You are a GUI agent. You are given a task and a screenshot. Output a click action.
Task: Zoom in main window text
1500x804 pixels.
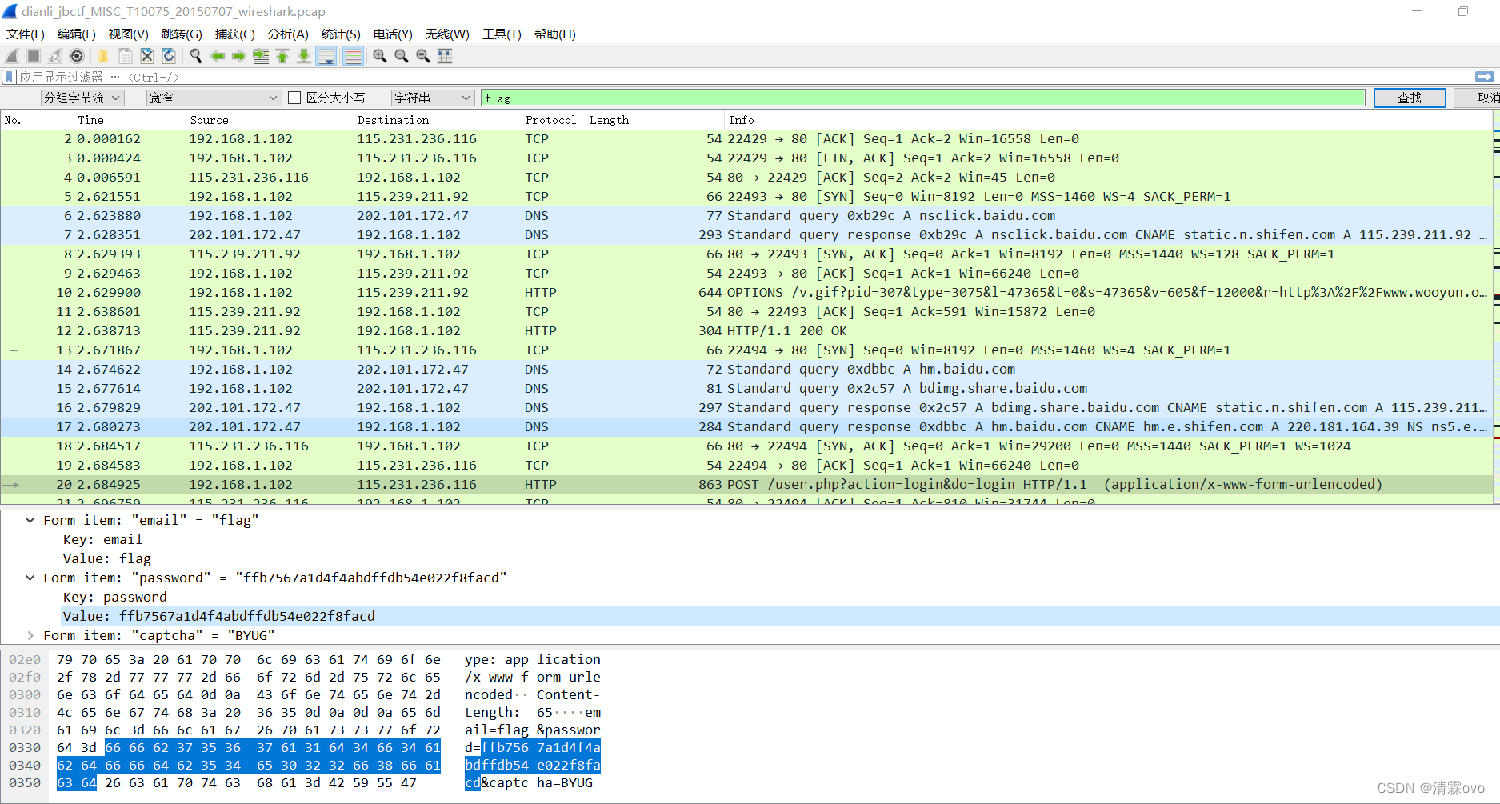(x=380, y=56)
